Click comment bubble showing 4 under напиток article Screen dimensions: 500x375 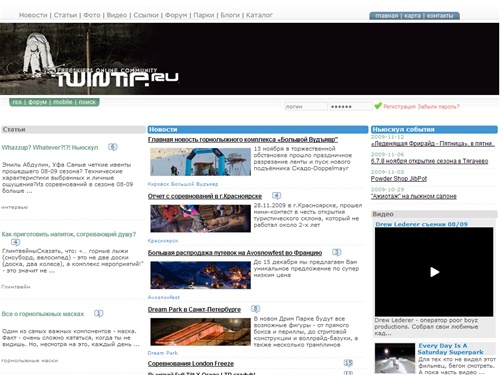[15, 242]
